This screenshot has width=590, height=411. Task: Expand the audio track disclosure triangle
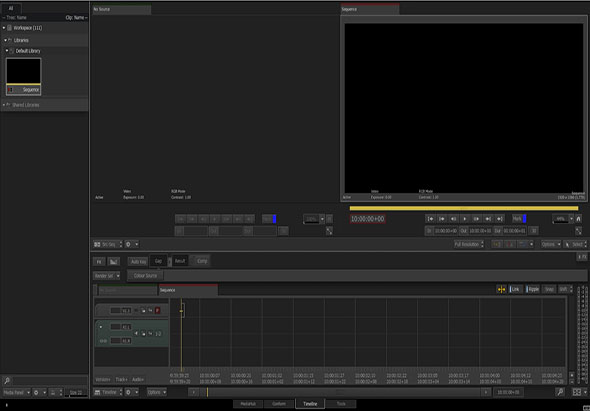pos(100,327)
